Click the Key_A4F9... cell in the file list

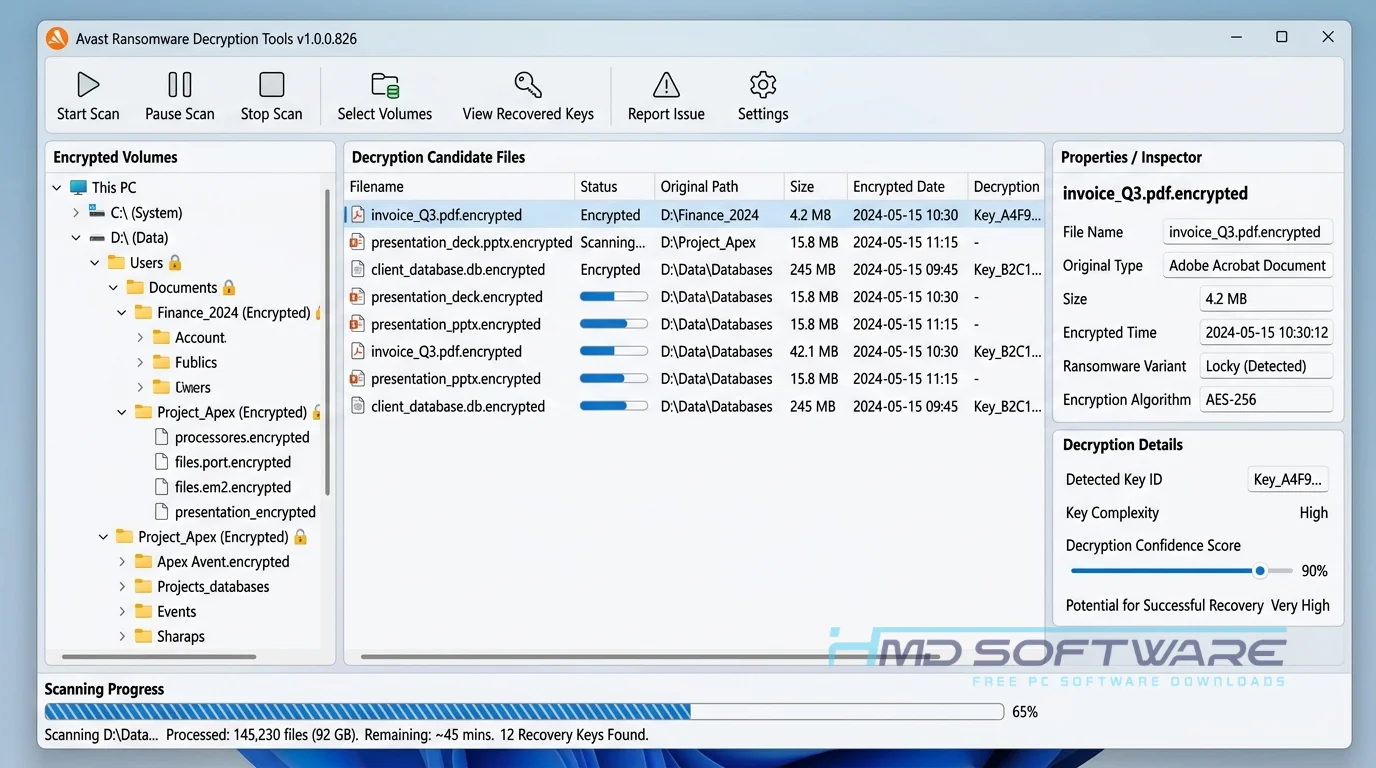coord(1008,215)
